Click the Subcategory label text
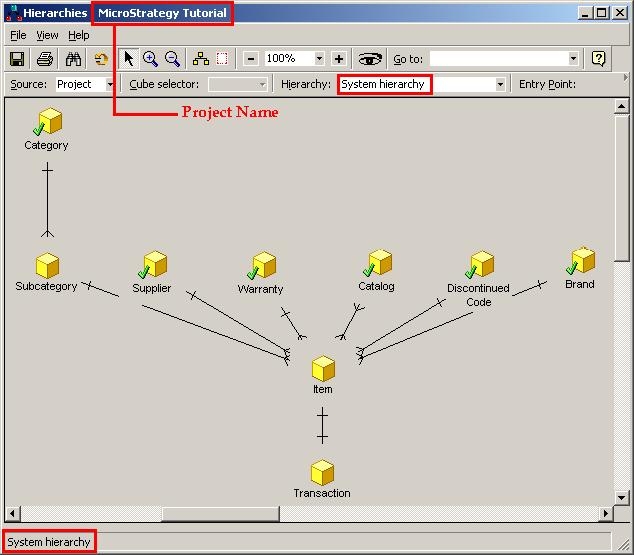This screenshot has height=555, width=634. (x=46, y=286)
